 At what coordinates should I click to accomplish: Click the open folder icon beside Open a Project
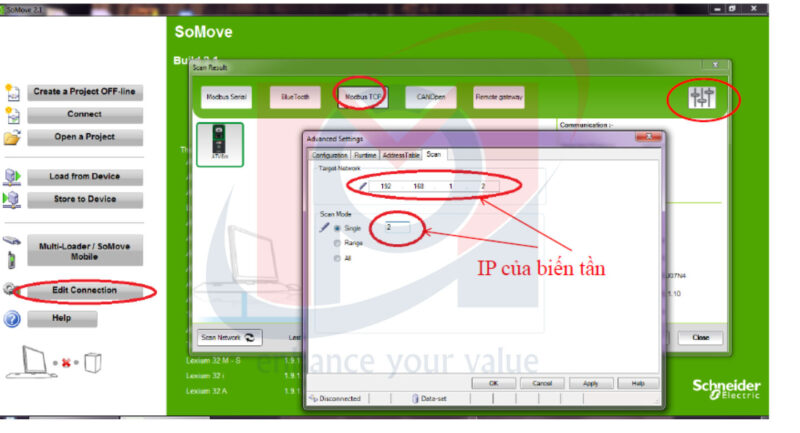point(12,137)
